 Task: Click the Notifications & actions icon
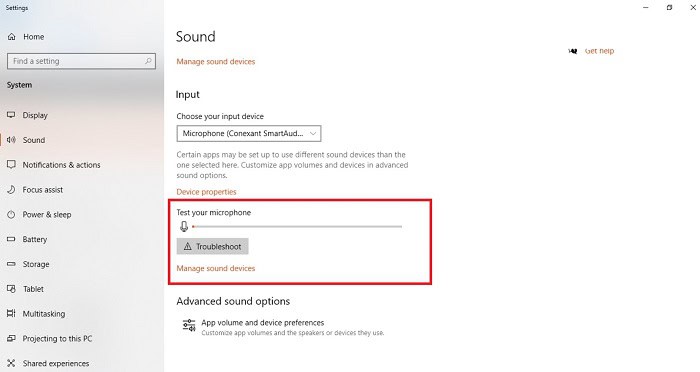point(11,165)
